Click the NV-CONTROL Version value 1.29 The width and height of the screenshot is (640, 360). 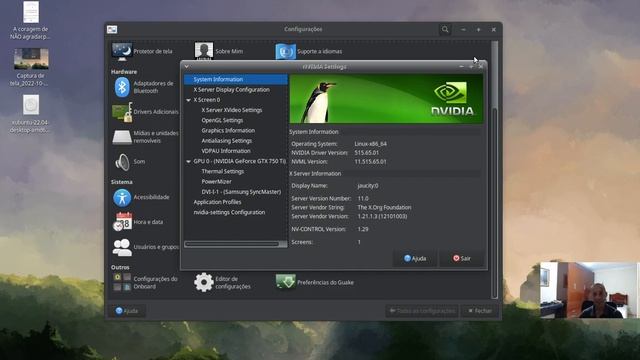[x=363, y=229]
